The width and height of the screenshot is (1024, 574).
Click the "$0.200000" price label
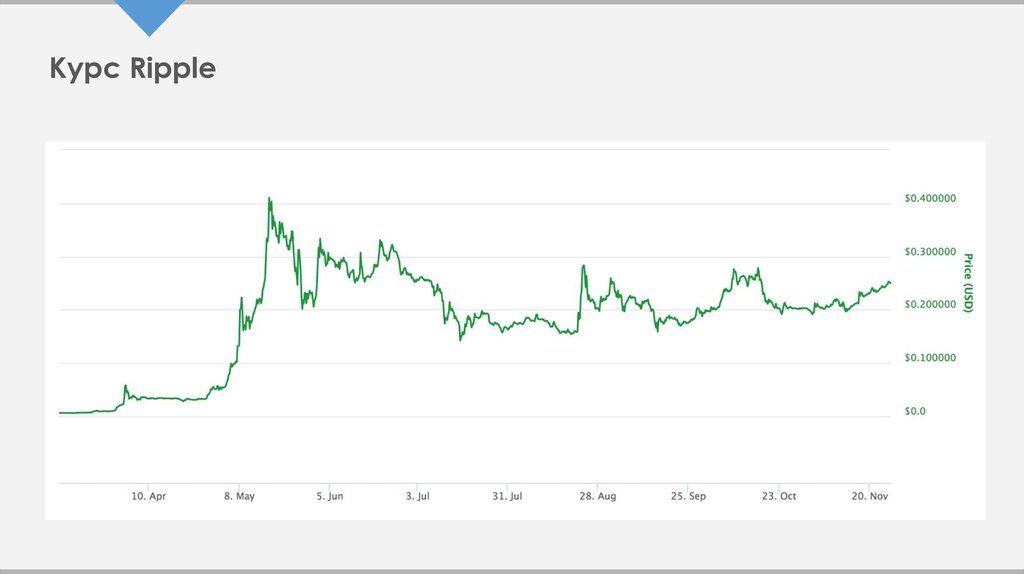(930, 305)
